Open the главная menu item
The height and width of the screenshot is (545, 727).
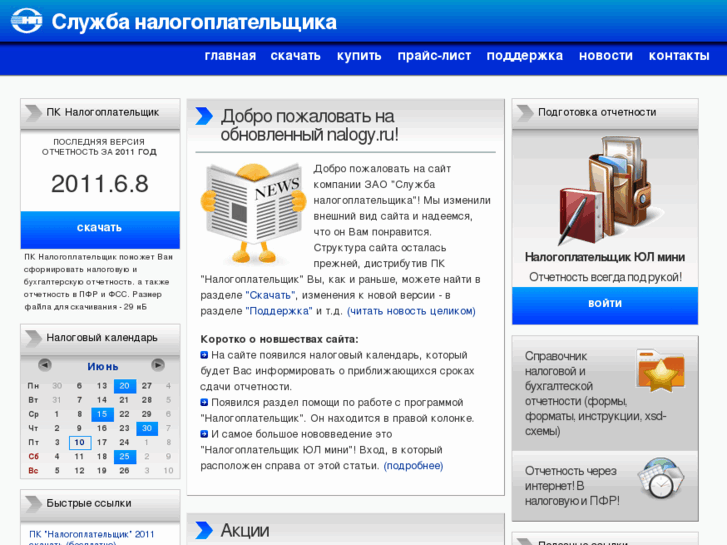230,56
